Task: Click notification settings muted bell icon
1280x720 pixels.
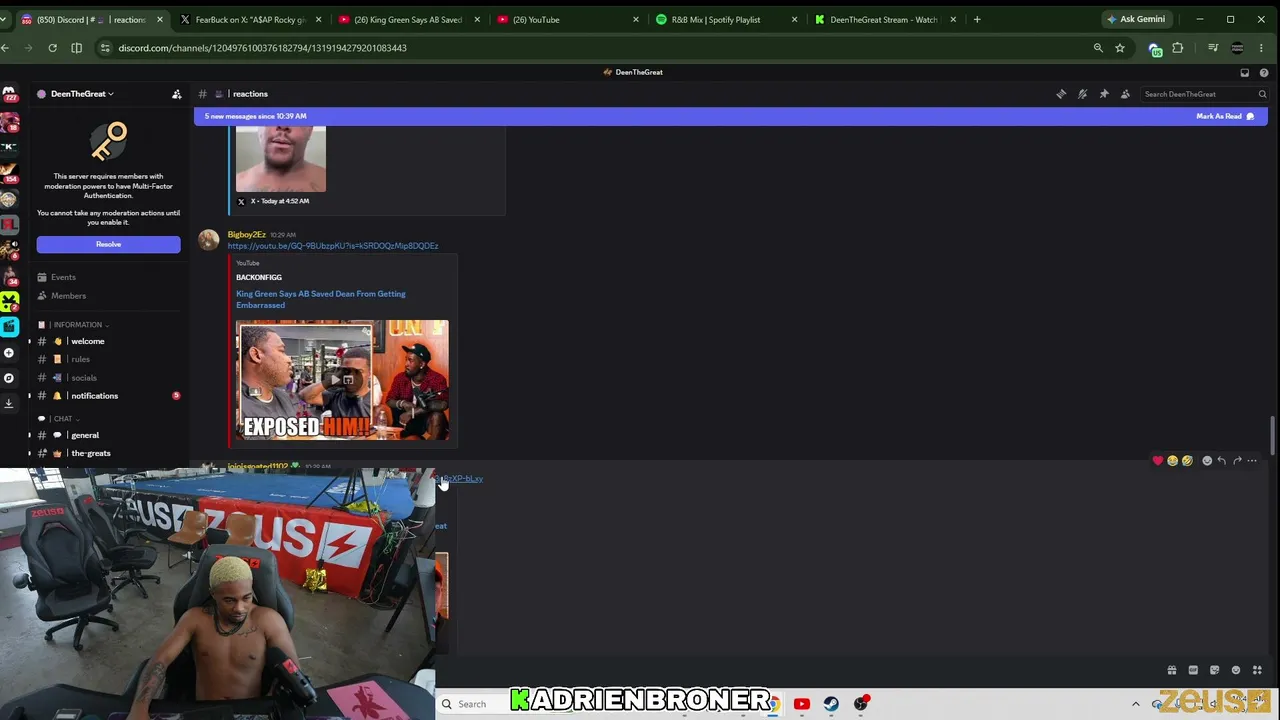Action: 1082,94
